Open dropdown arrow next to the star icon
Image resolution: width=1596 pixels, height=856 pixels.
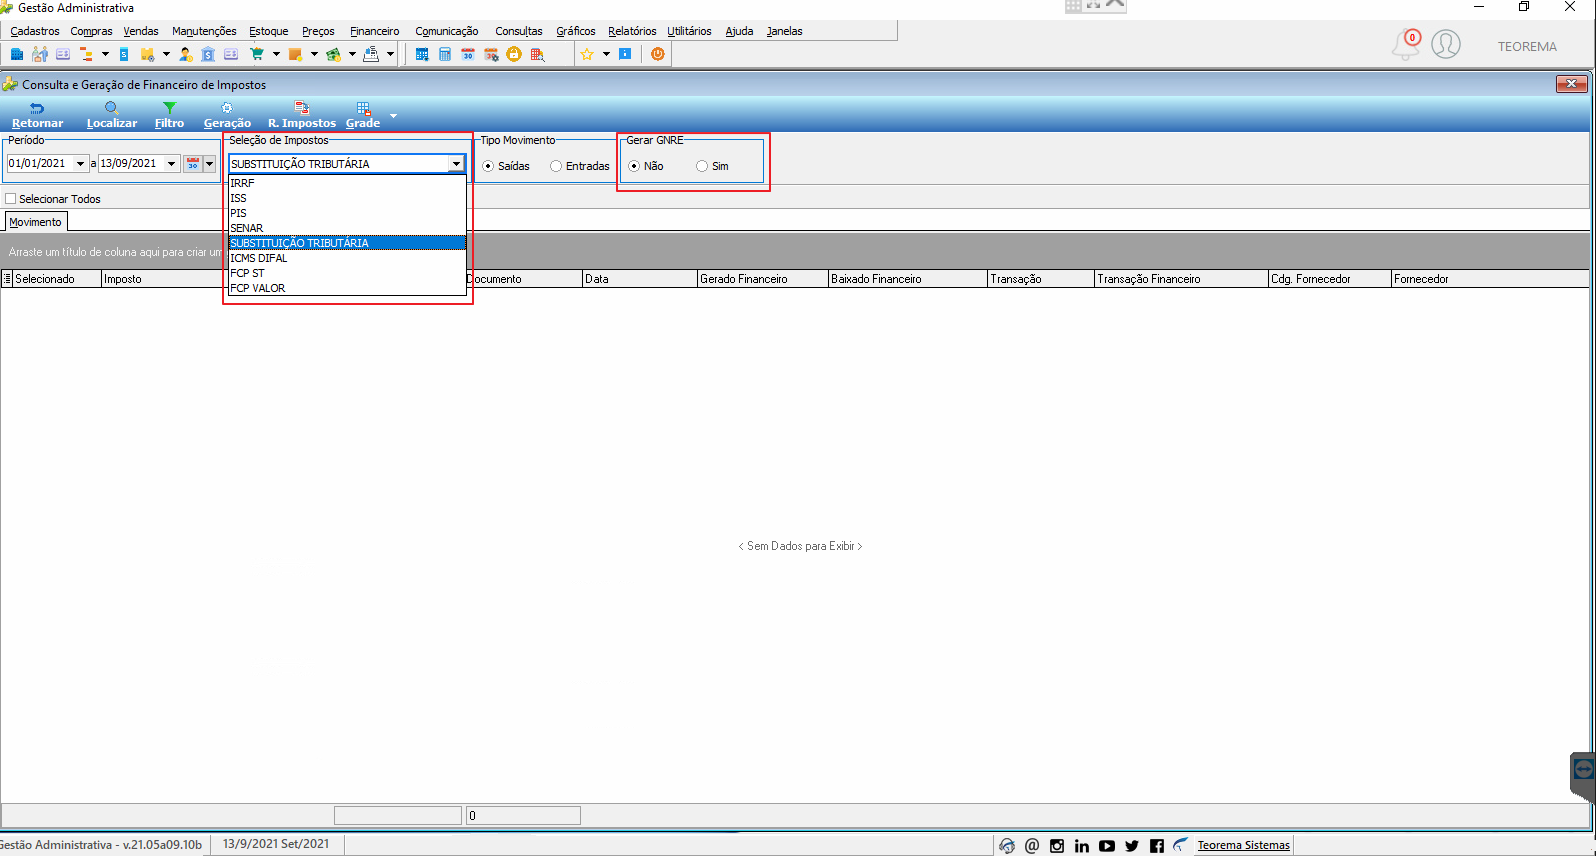tap(606, 54)
